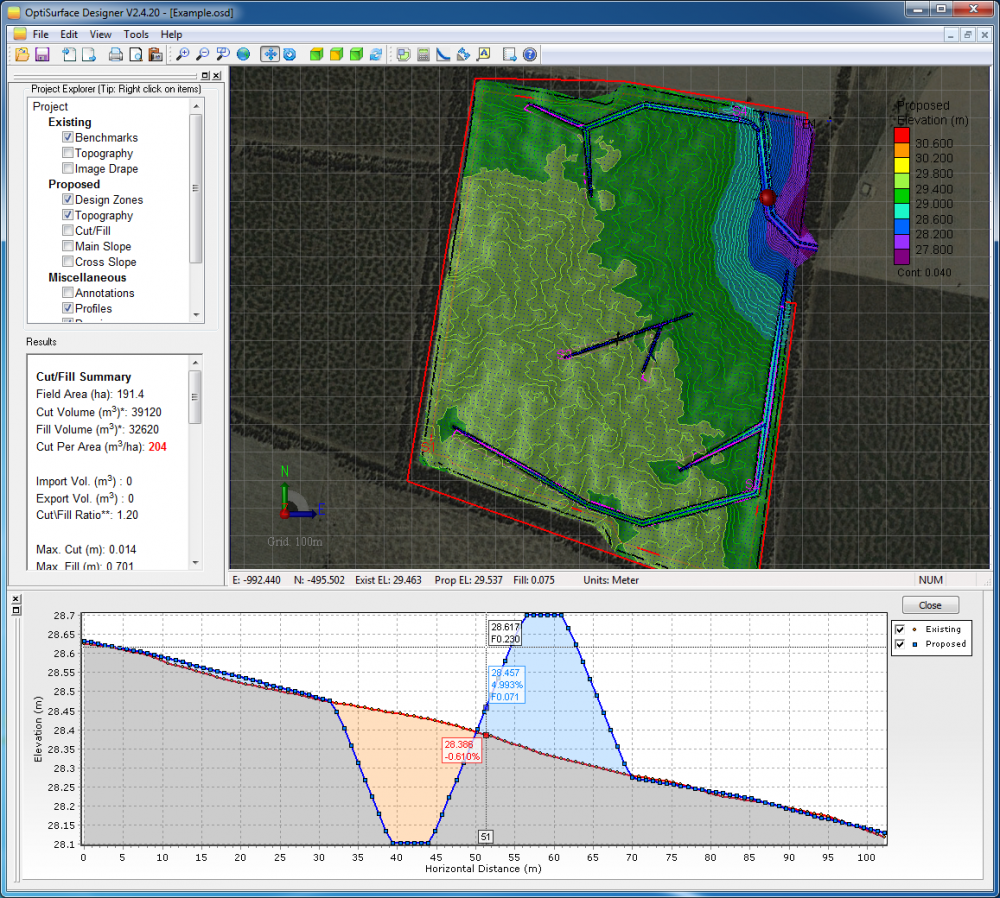
Task: Click the blue 28.200 elevation legend swatch
Action: tap(901, 226)
